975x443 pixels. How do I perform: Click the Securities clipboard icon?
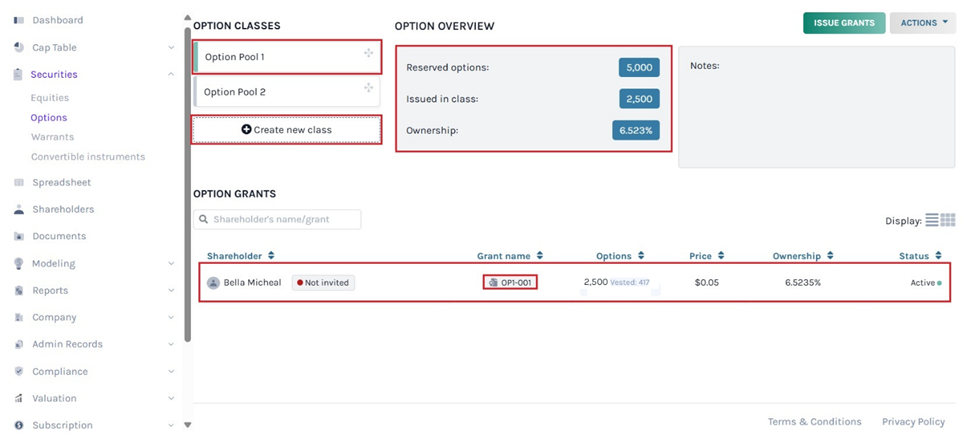tap(18, 75)
